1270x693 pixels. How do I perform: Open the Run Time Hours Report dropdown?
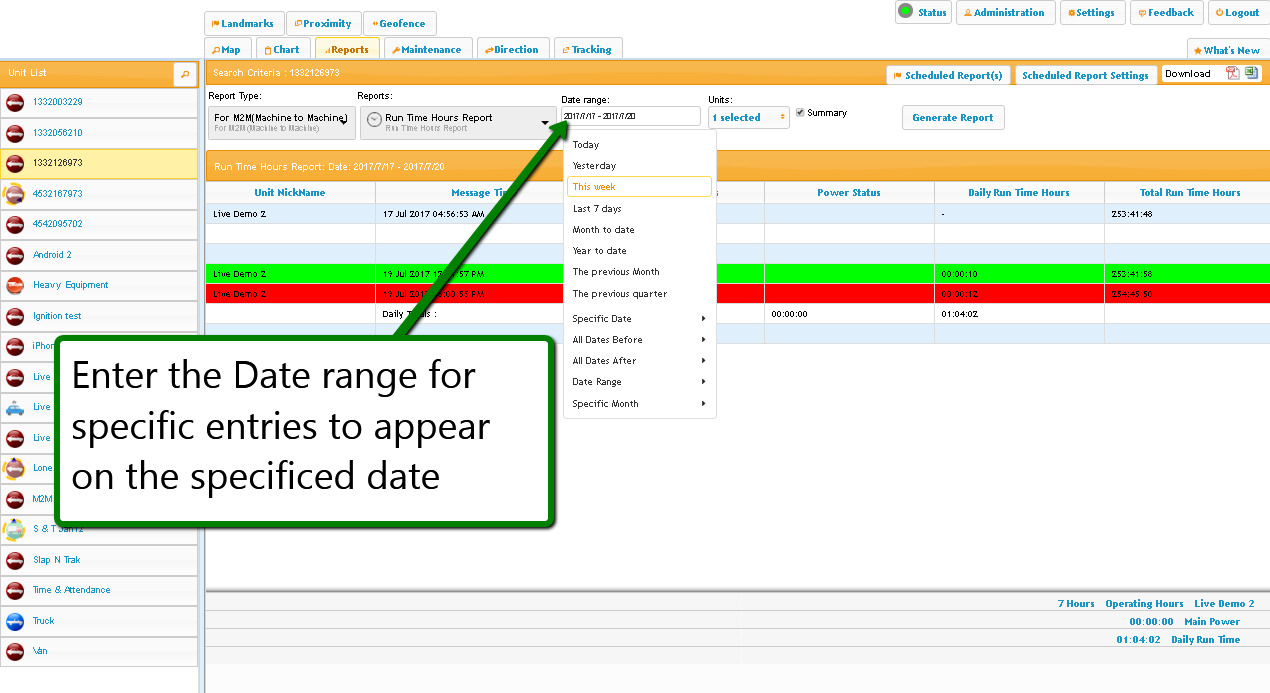point(458,123)
